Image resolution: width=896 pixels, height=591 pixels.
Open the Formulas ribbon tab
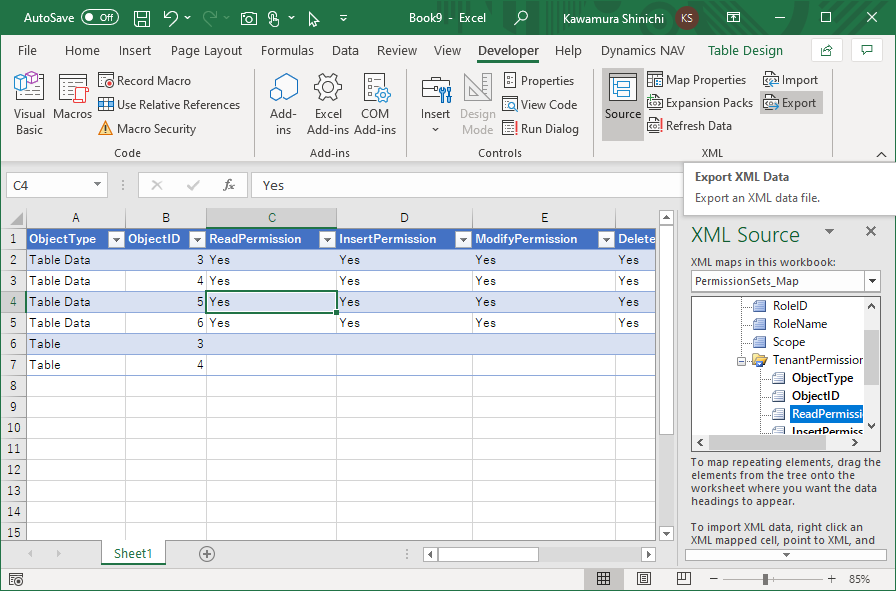click(286, 51)
